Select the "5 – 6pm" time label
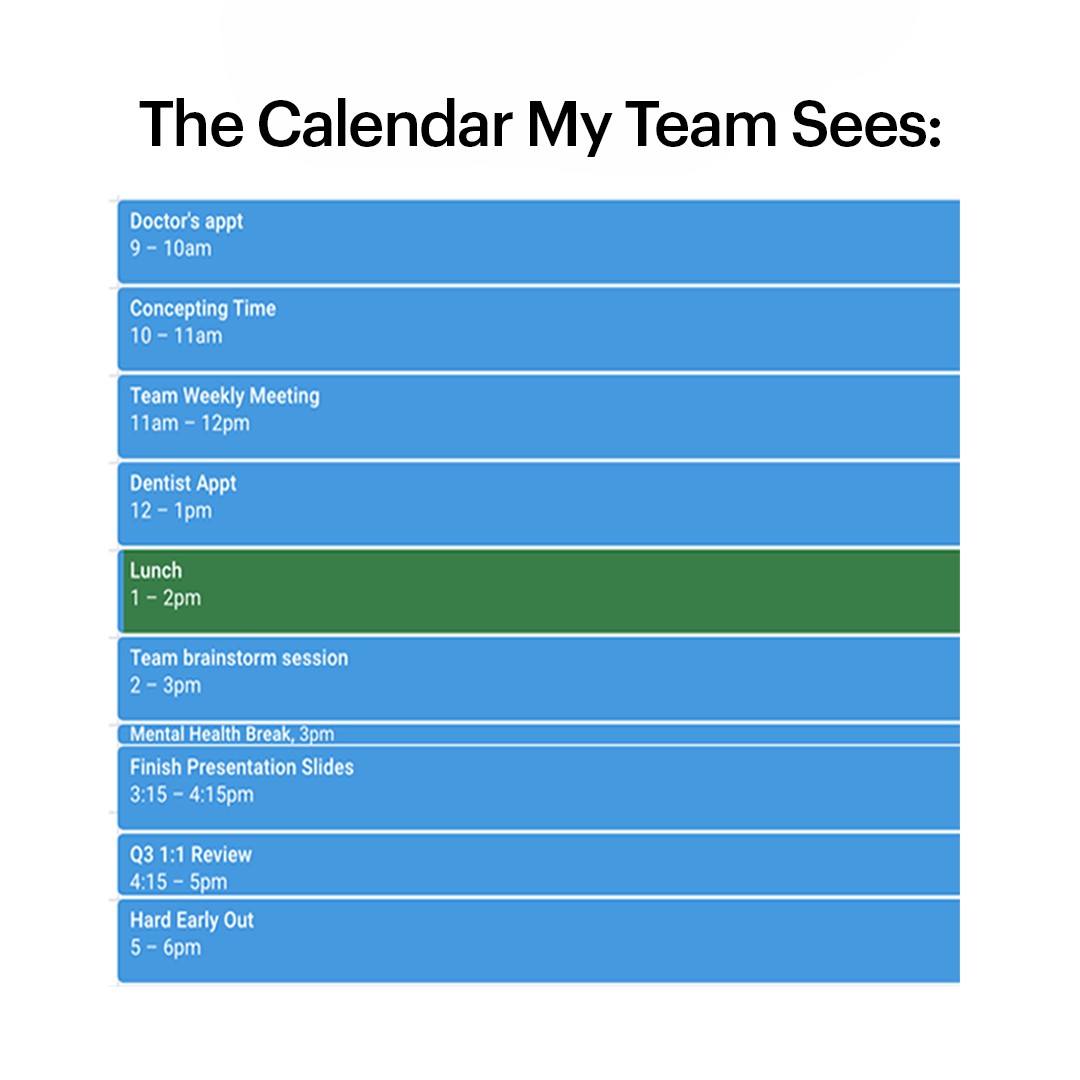Viewport: 1080px width, 1080px height. [x=165, y=948]
